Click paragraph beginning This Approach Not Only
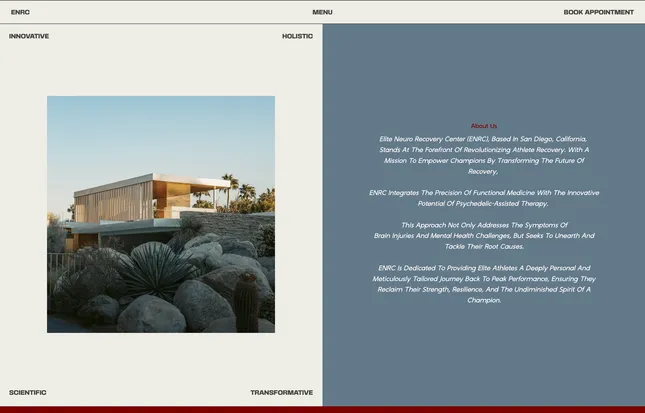 point(484,236)
